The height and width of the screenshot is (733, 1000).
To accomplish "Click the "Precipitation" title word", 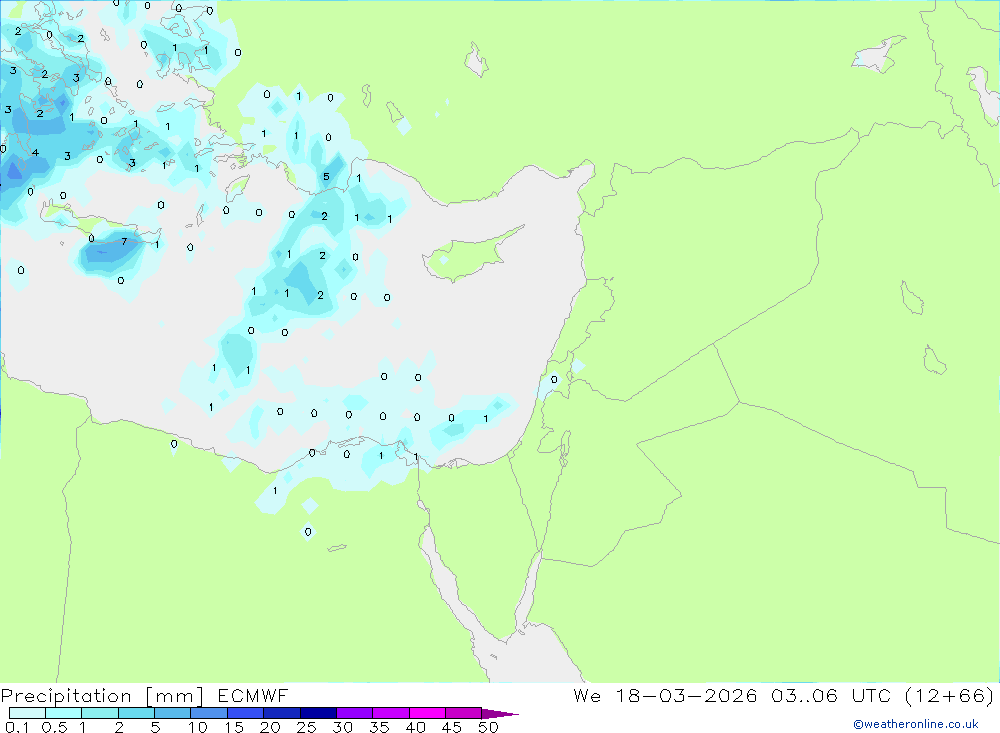I will coord(66,695).
